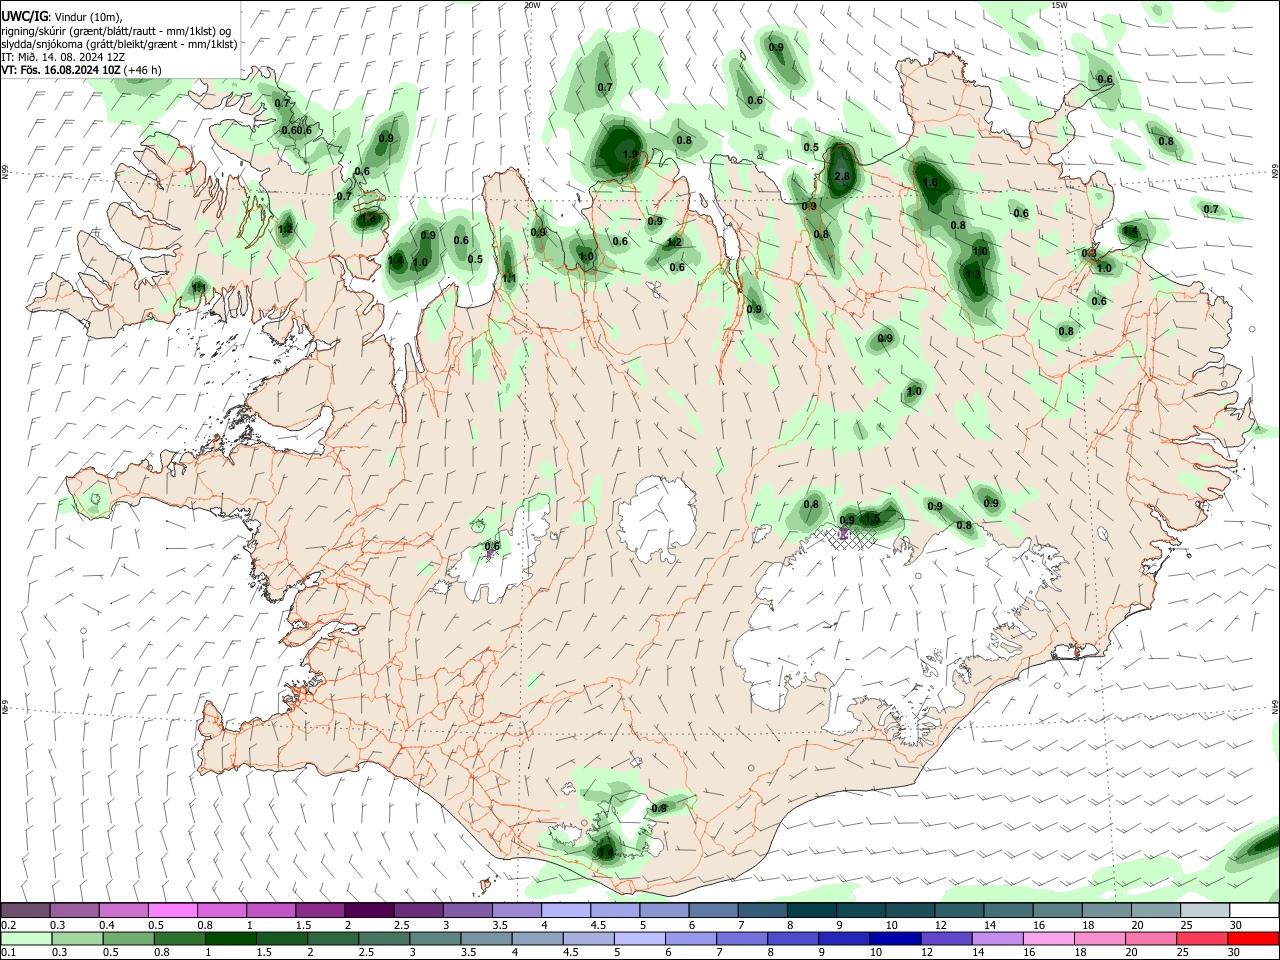
Task: Pick the upper legend swatch labeled 0.4
Action: pos(124,910)
